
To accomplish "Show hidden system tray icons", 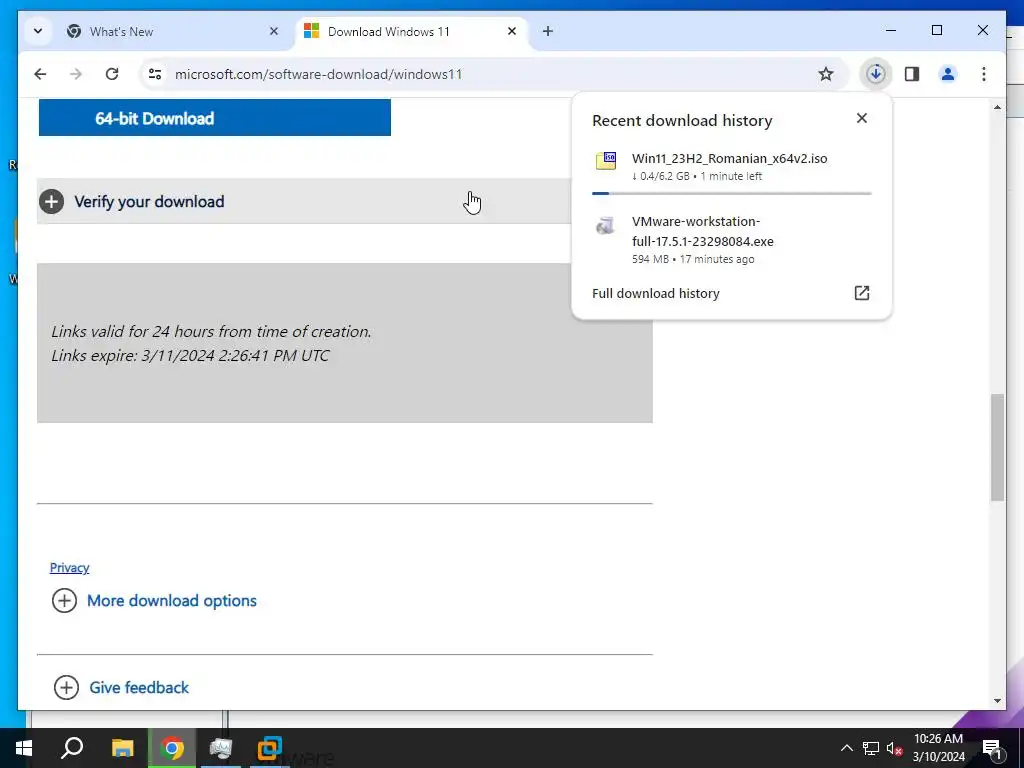I will click(846, 748).
